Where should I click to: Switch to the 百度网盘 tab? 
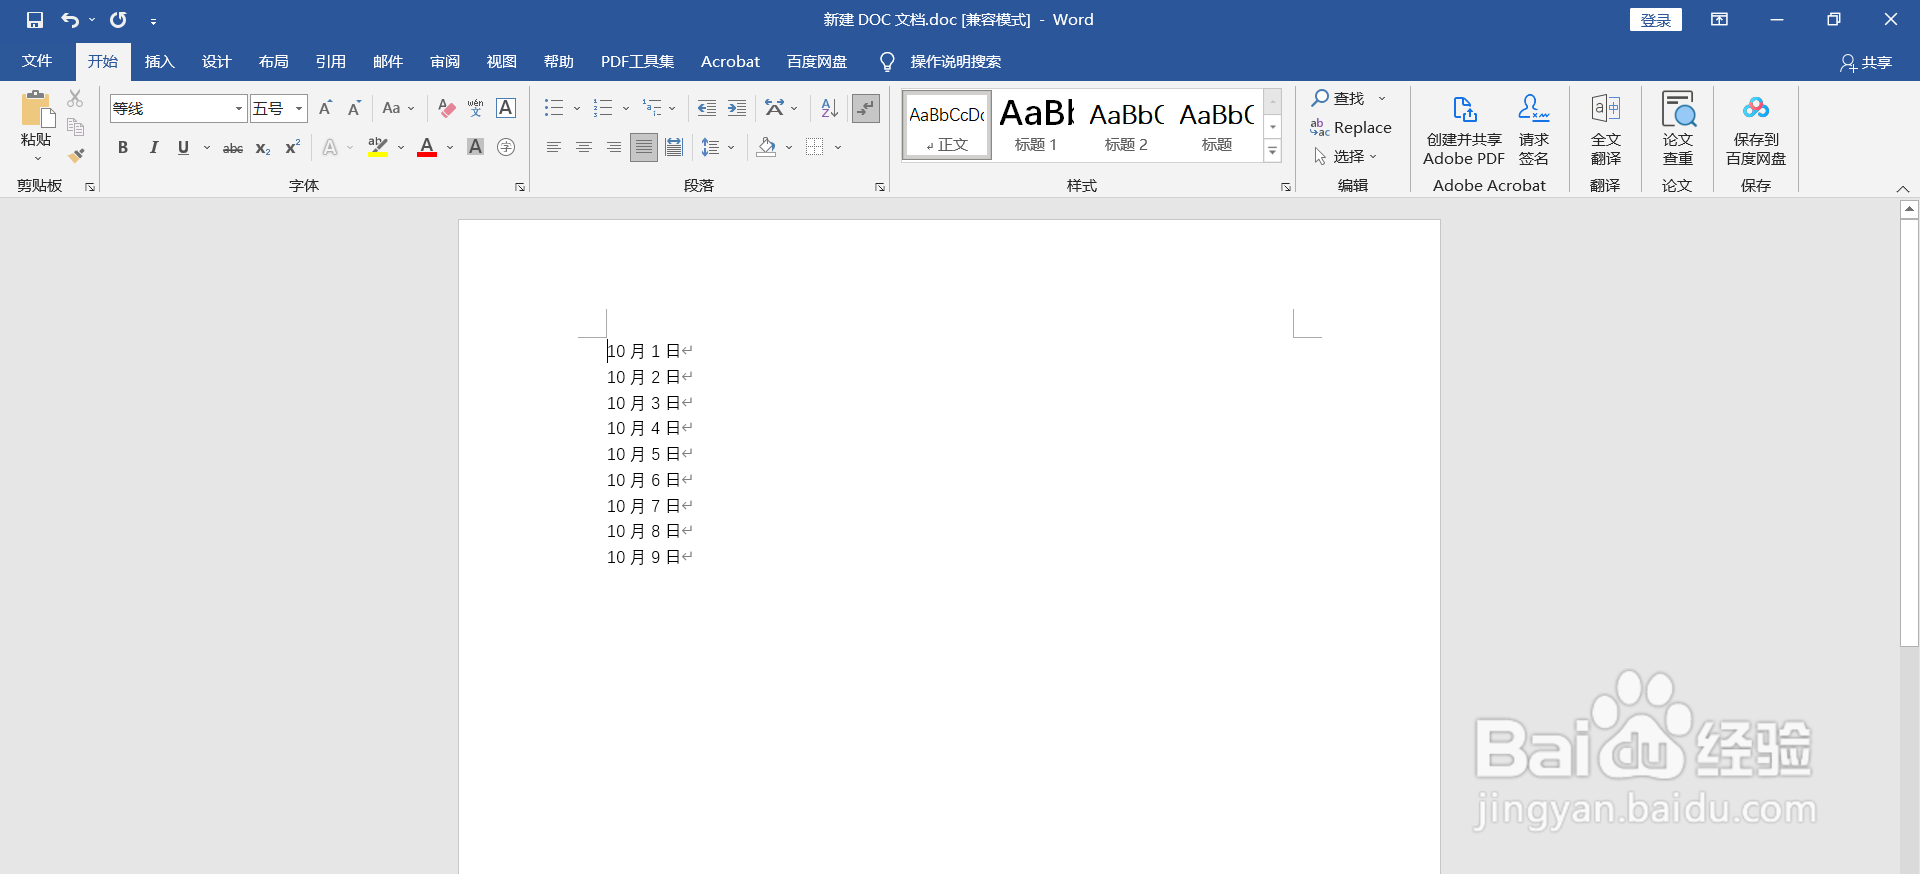pyautogui.click(x=817, y=62)
